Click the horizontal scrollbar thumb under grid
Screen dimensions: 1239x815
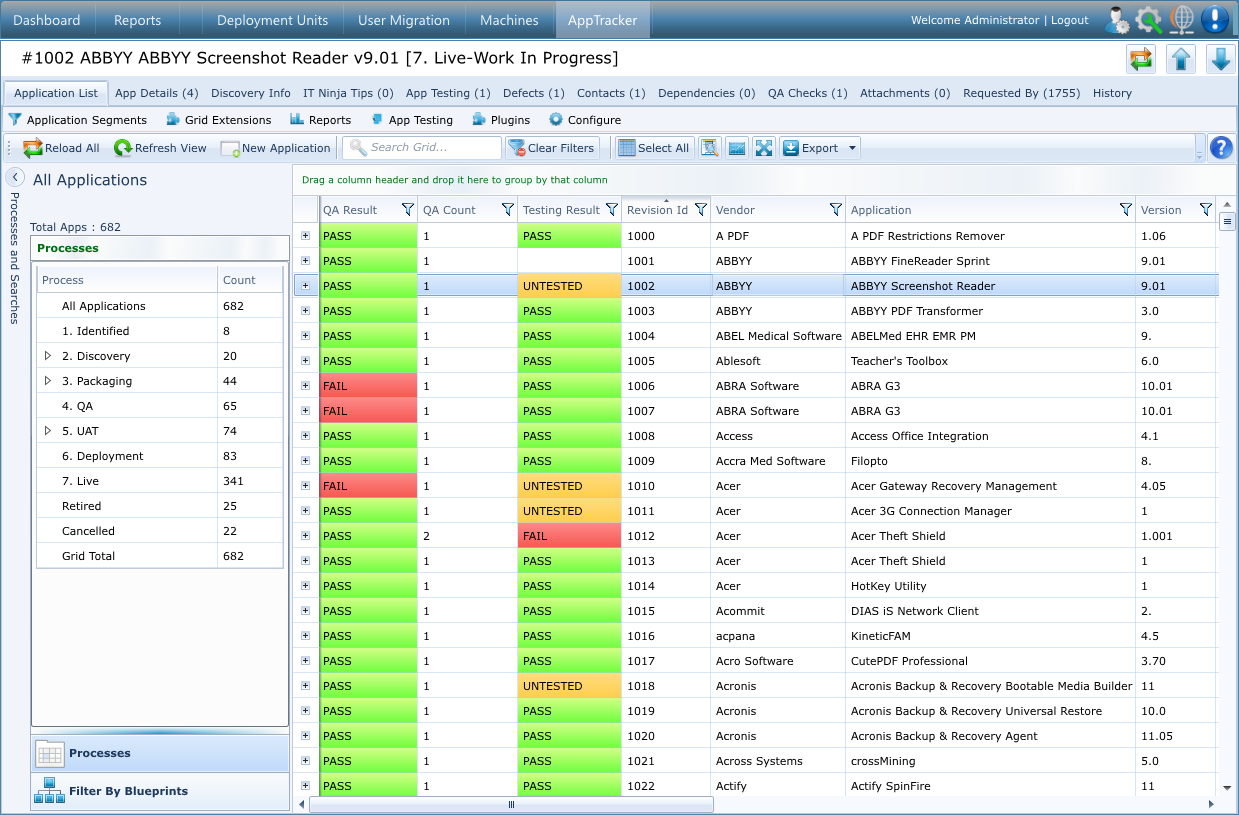click(x=511, y=804)
